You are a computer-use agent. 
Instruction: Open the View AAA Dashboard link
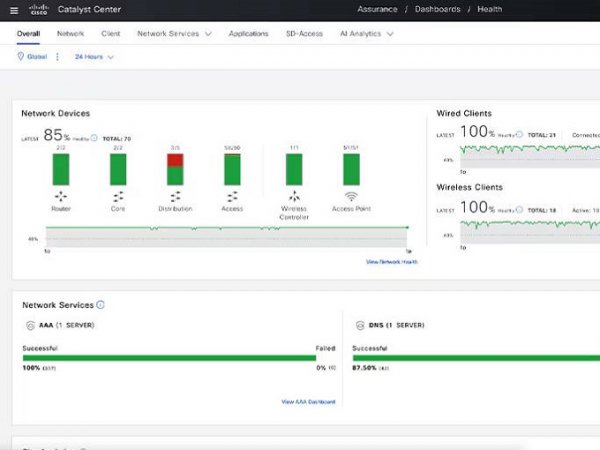(308, 402)
